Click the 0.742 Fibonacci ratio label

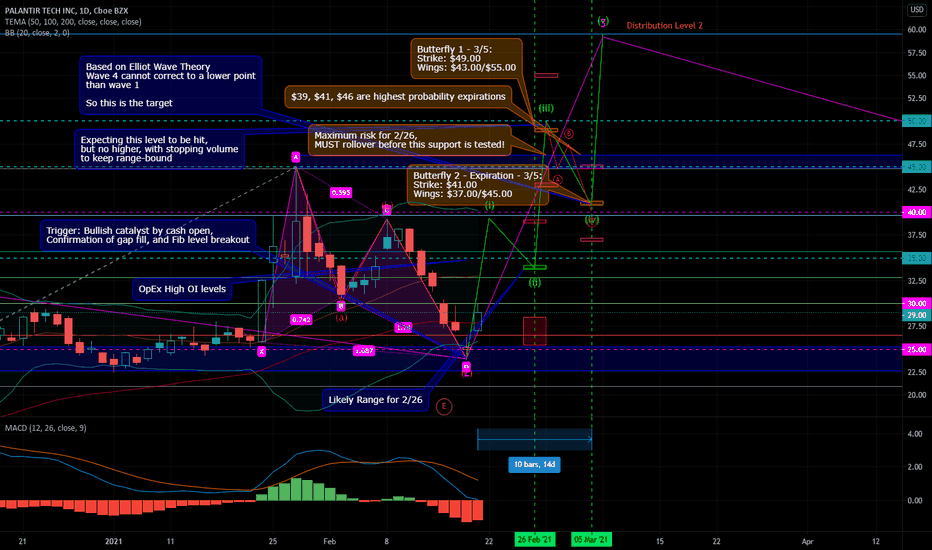click(x=301, y=320)
